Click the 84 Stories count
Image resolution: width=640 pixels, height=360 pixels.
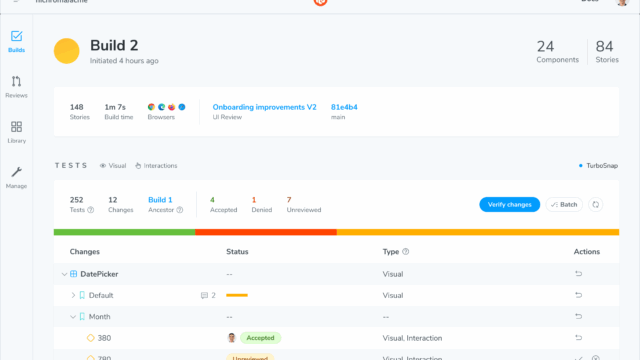607,51
